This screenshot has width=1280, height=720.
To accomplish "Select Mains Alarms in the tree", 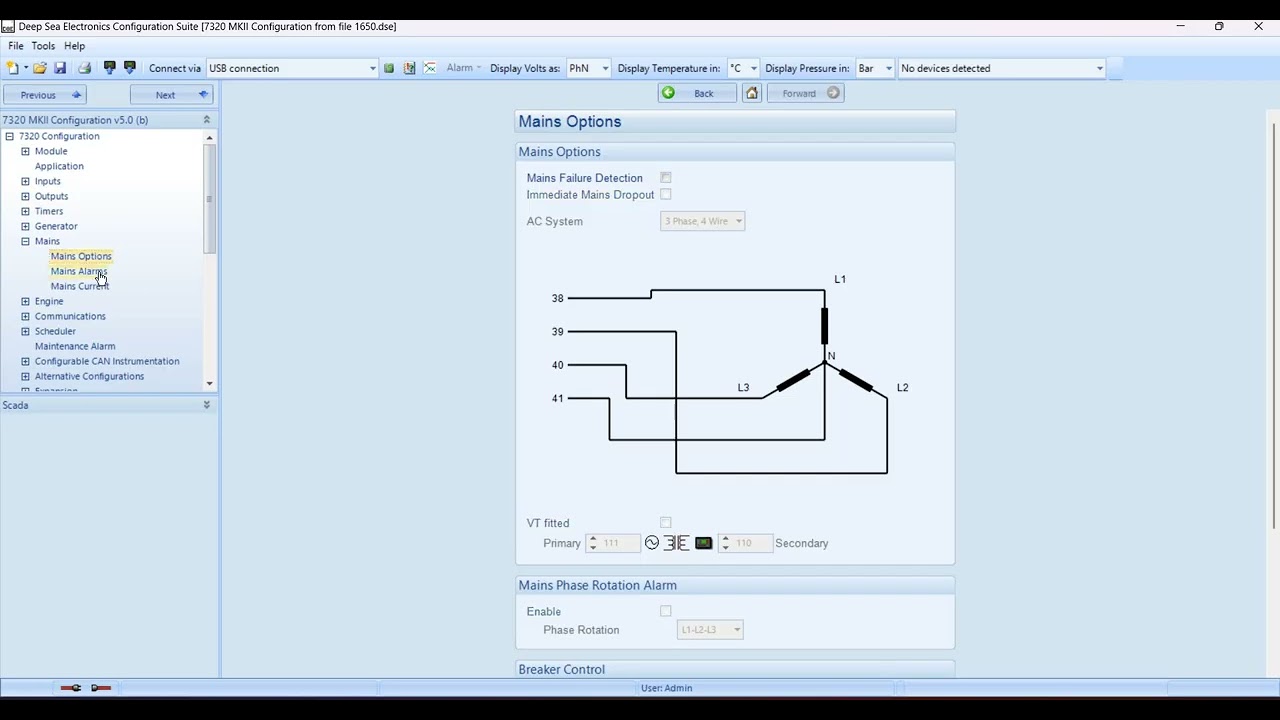I will point(78,271).
